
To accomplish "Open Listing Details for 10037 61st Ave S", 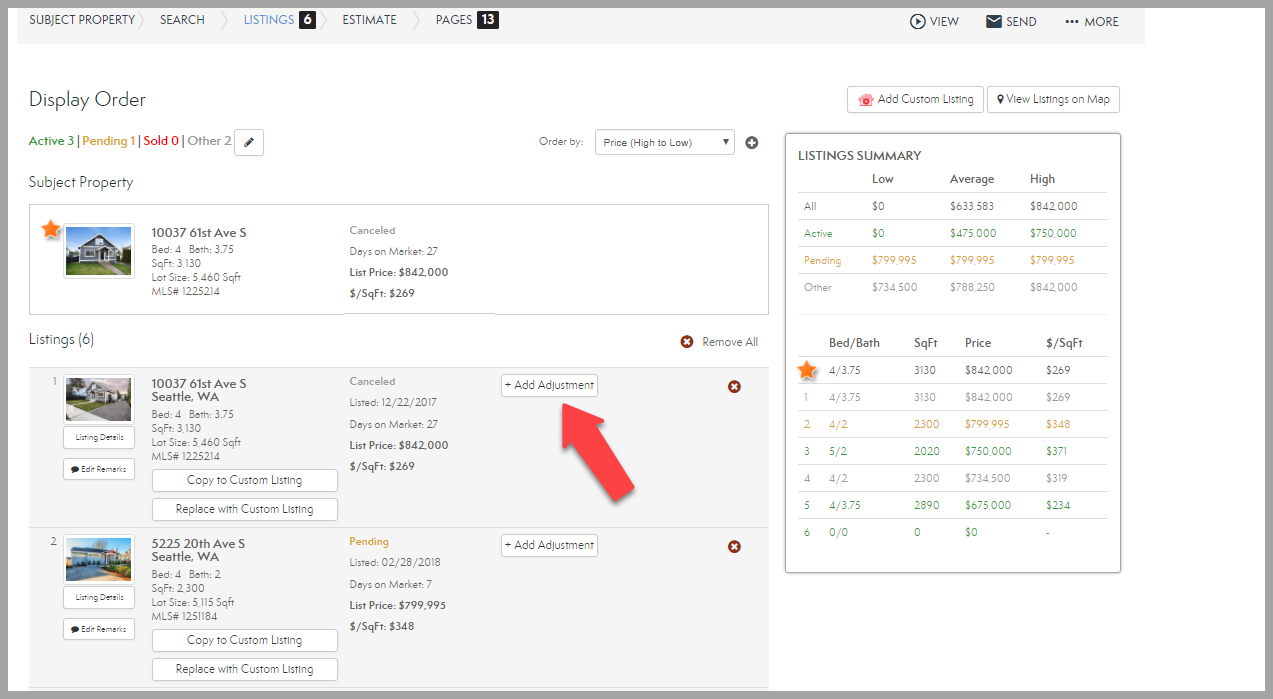I will [99, 437].
